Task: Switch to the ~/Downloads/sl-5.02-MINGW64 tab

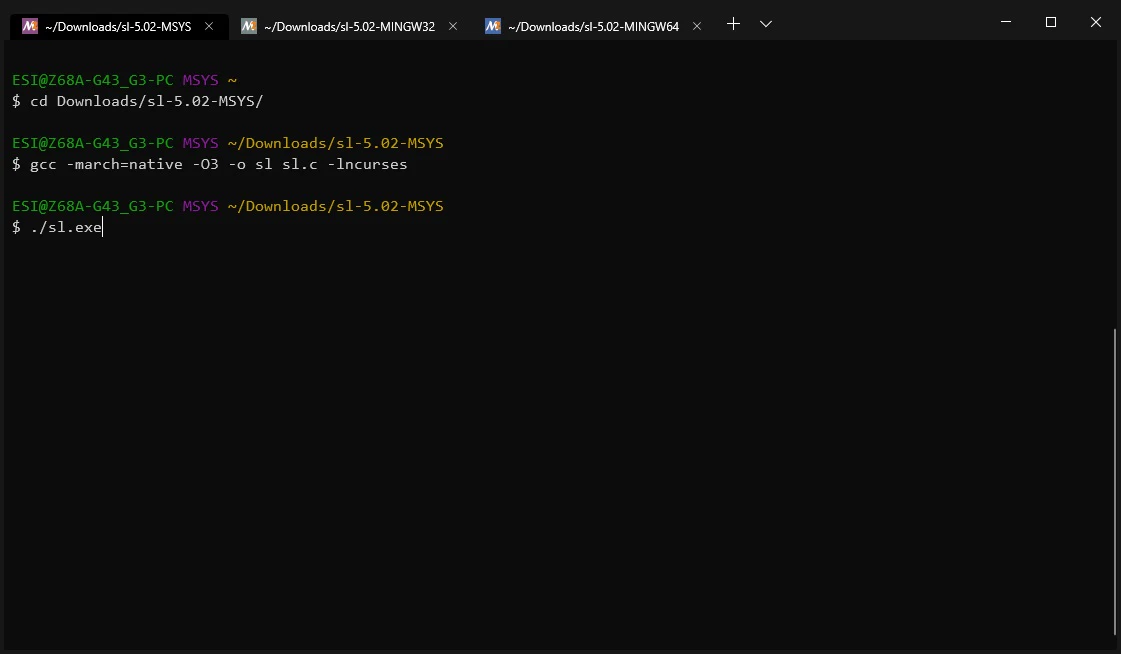Action: click(593, 26)
